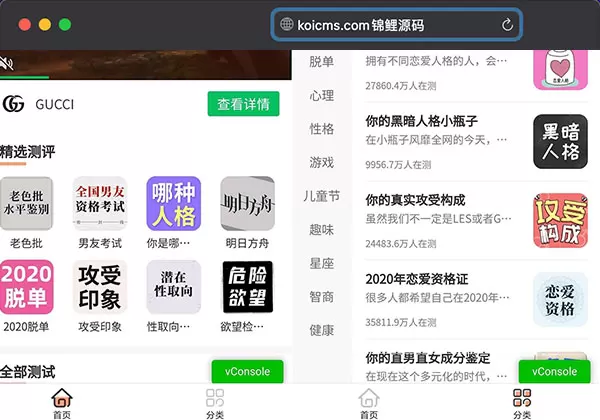Open the 潜在性取向 test icon
The height and width of the screenshot is (420, 600).
pos(174,287)
